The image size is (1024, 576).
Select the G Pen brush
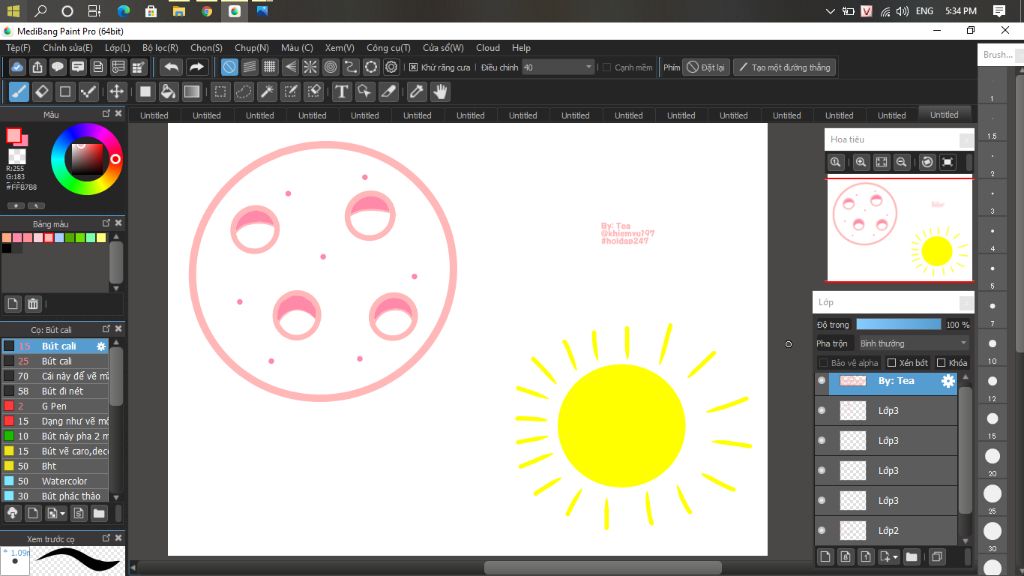(x=56, y=406)
